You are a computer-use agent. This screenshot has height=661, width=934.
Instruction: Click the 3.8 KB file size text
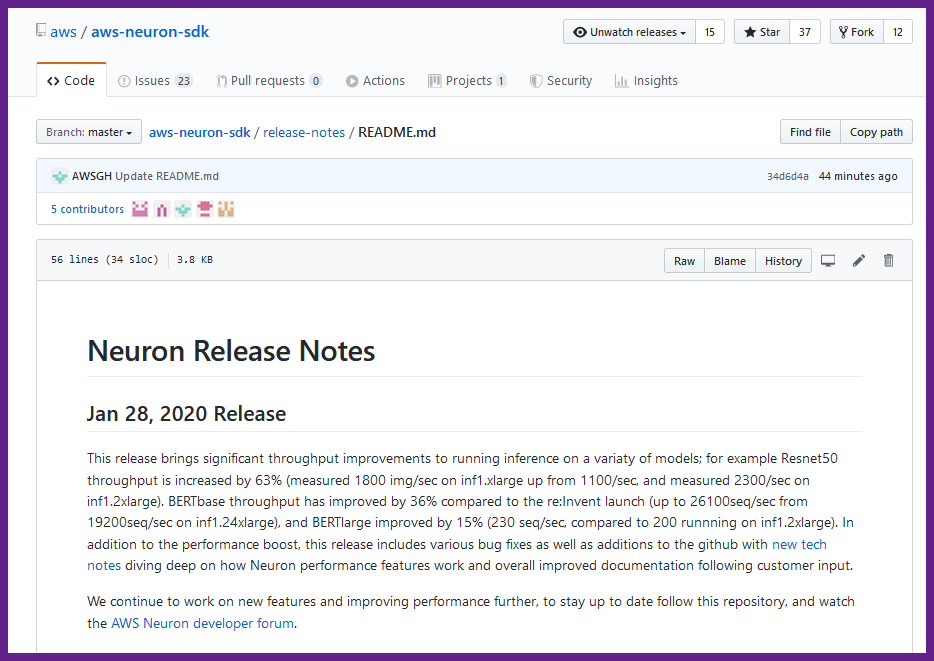(x=195, y=260)
